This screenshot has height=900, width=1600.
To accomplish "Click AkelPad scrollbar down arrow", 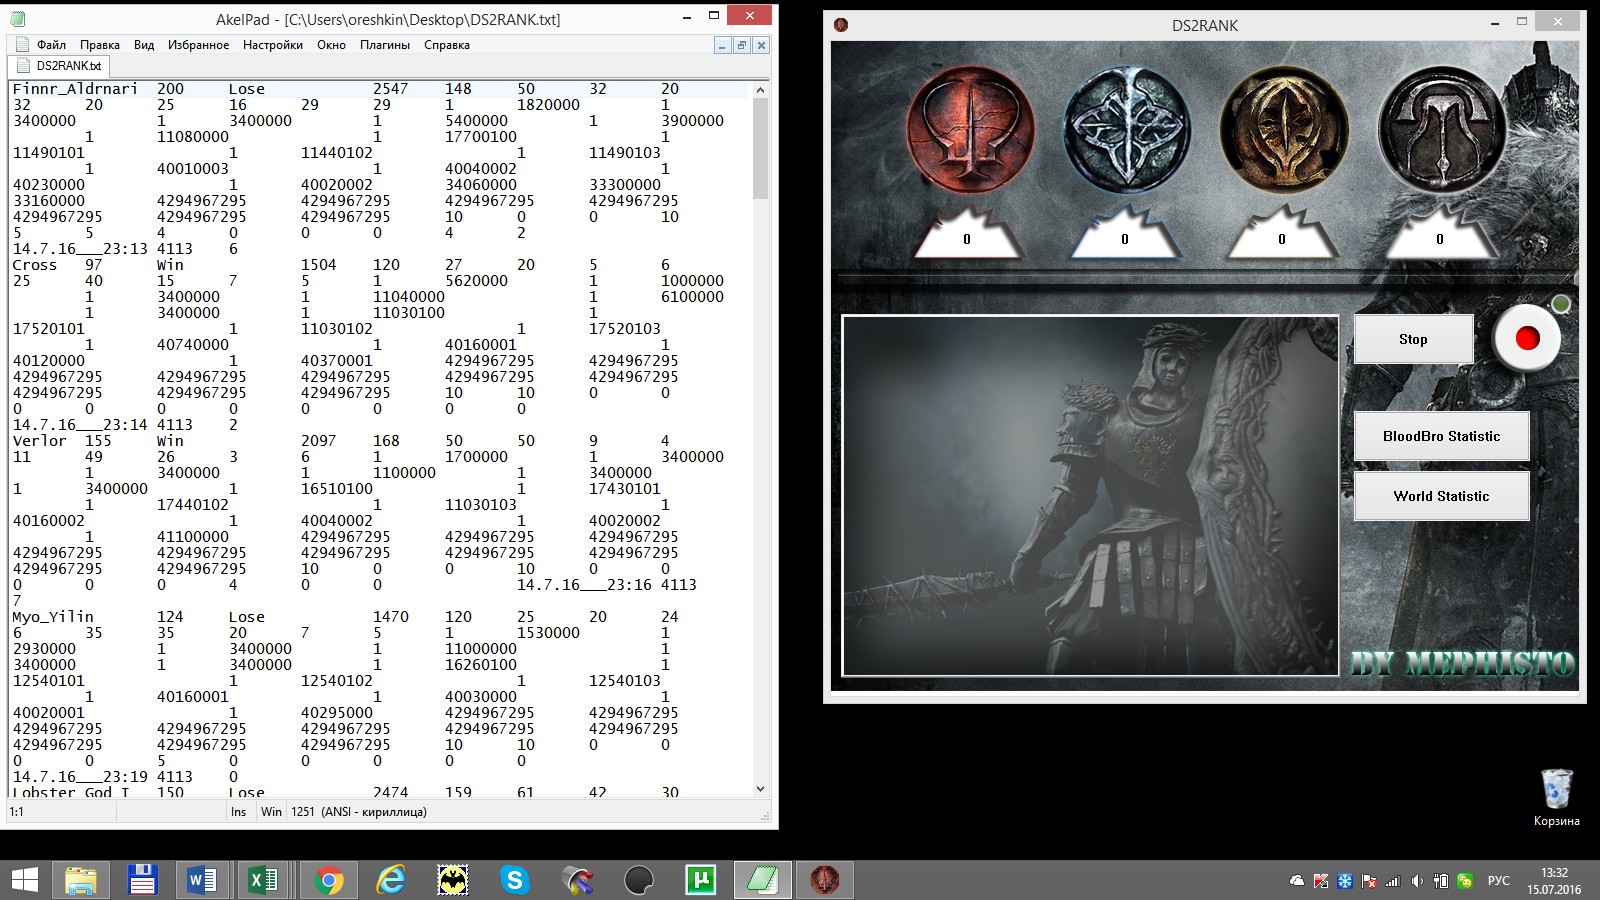I will pyautogui.click(x=760, y=789).
